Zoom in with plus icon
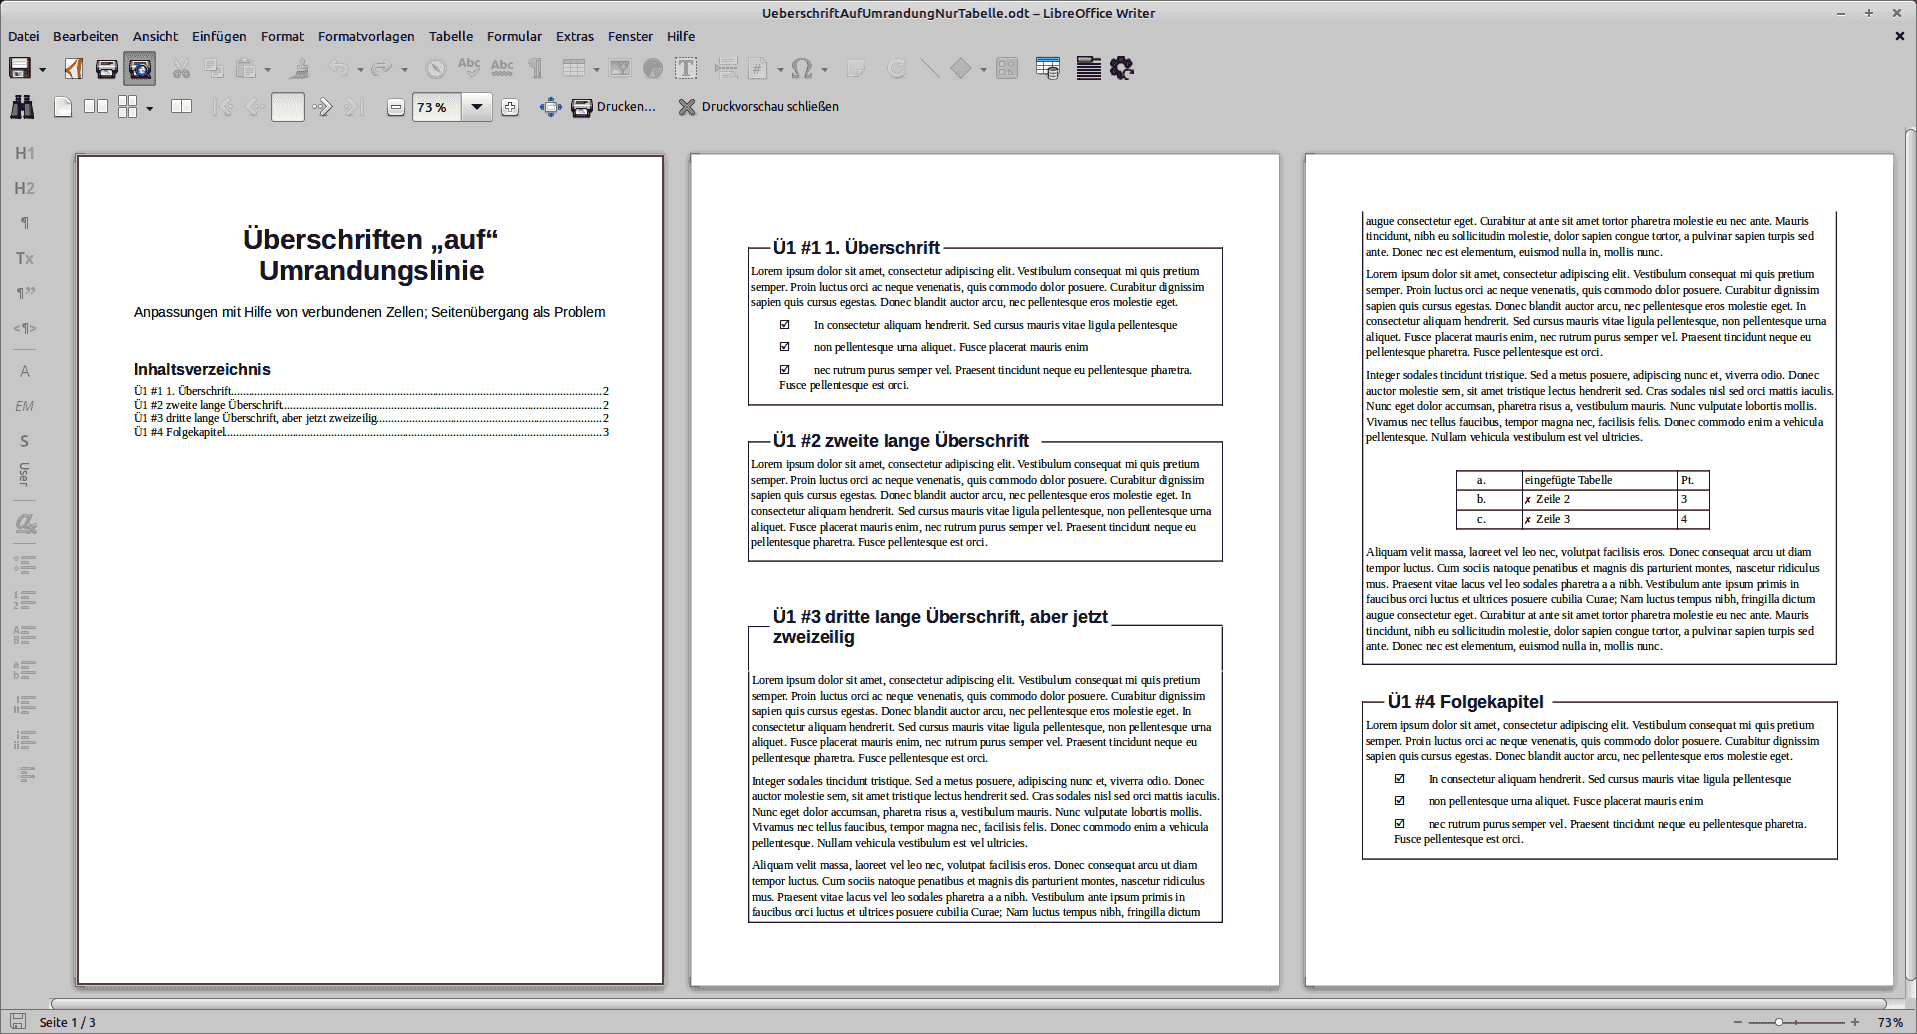Viewport: 1917px width, 1034px height. coord(510,107)
